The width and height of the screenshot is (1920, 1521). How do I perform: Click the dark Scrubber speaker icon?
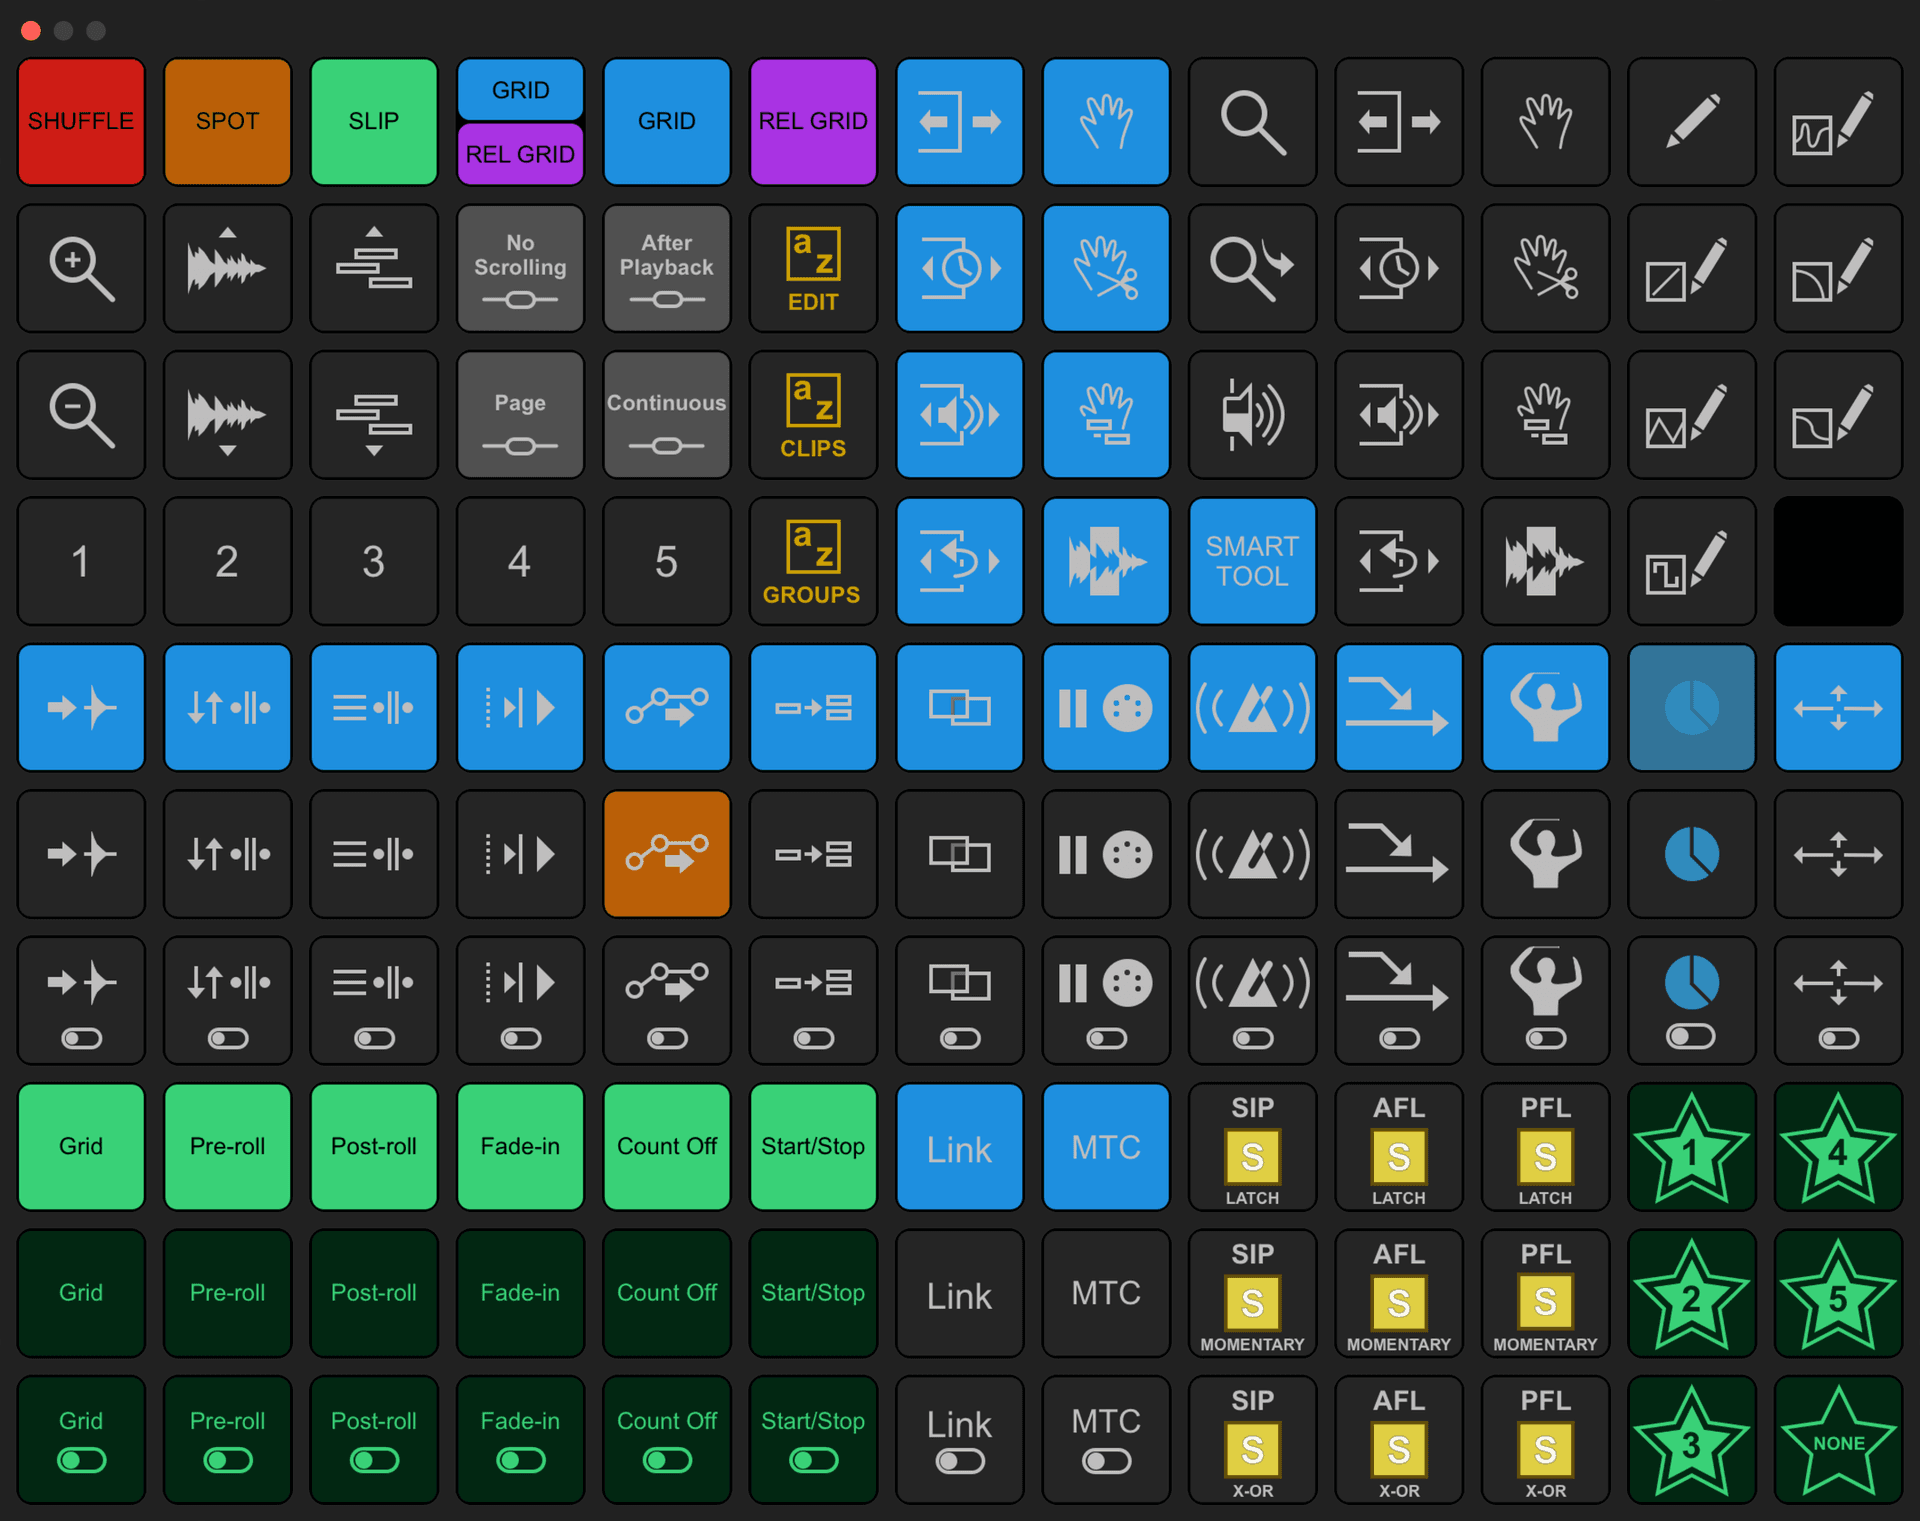pyautogui.click(x=1252, y=415)
